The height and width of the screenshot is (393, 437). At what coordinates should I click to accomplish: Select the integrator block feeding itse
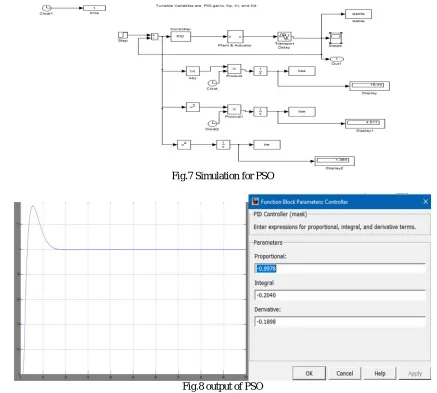click(260, 111)
